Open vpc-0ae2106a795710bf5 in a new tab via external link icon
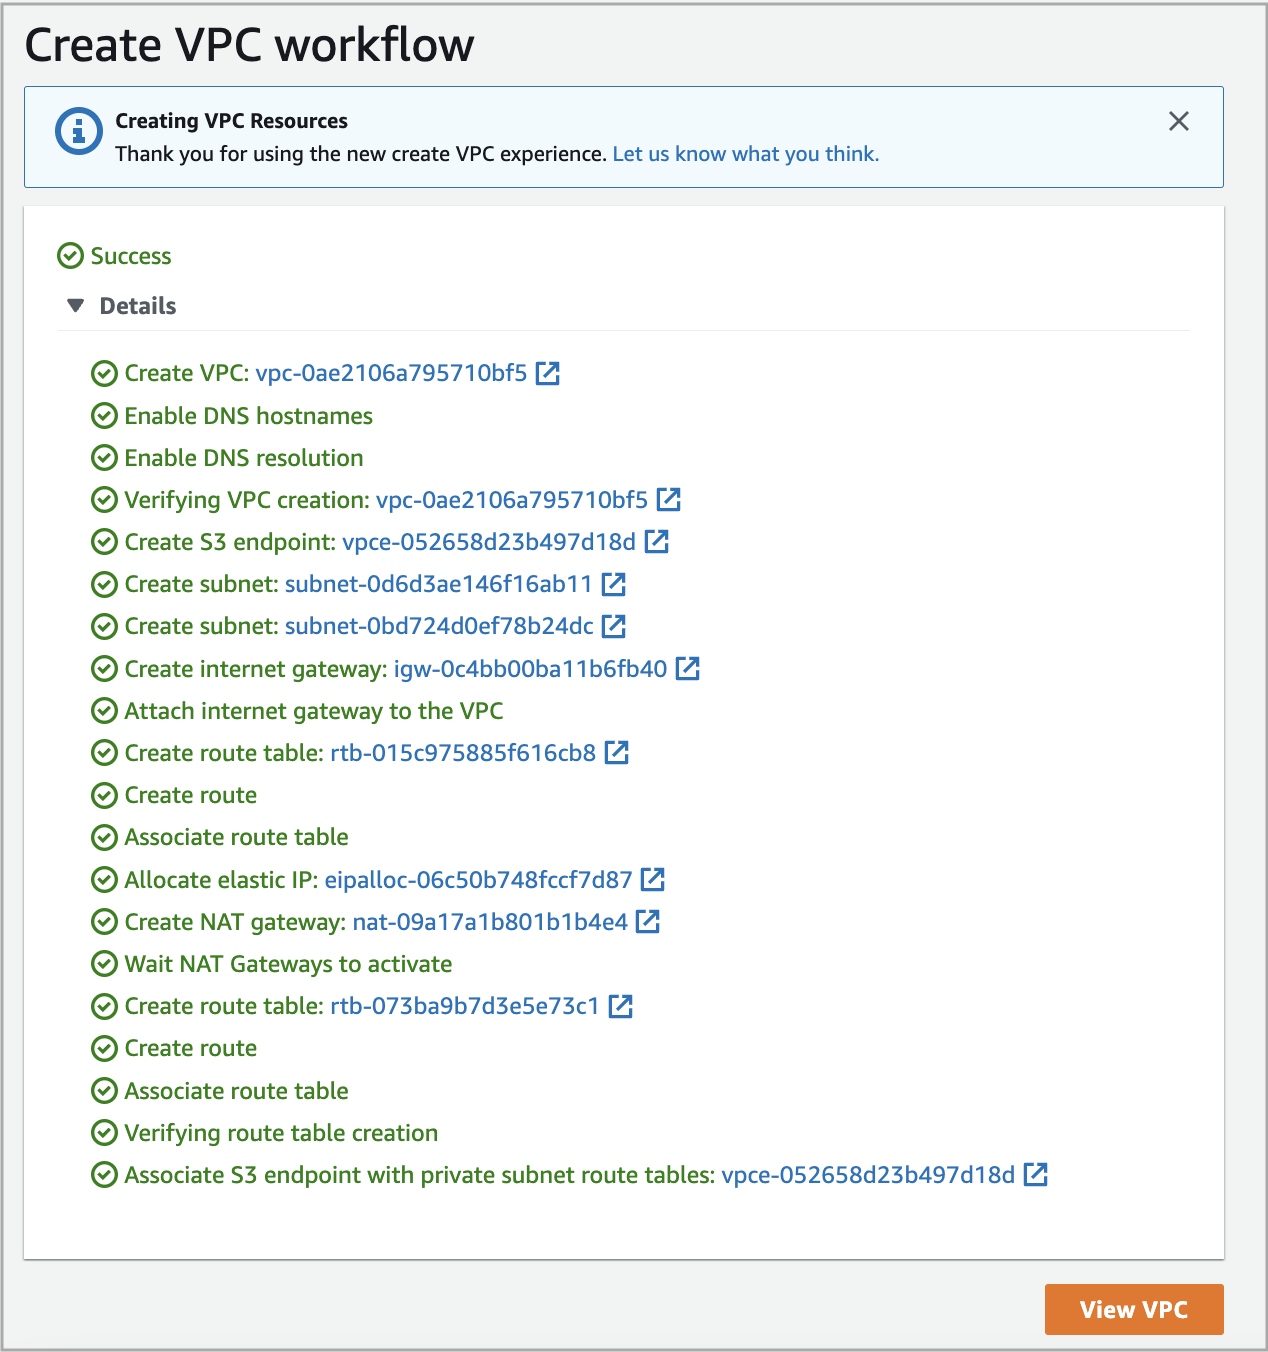Viewport: 1268px width, 1352px height. coord(548,373)
